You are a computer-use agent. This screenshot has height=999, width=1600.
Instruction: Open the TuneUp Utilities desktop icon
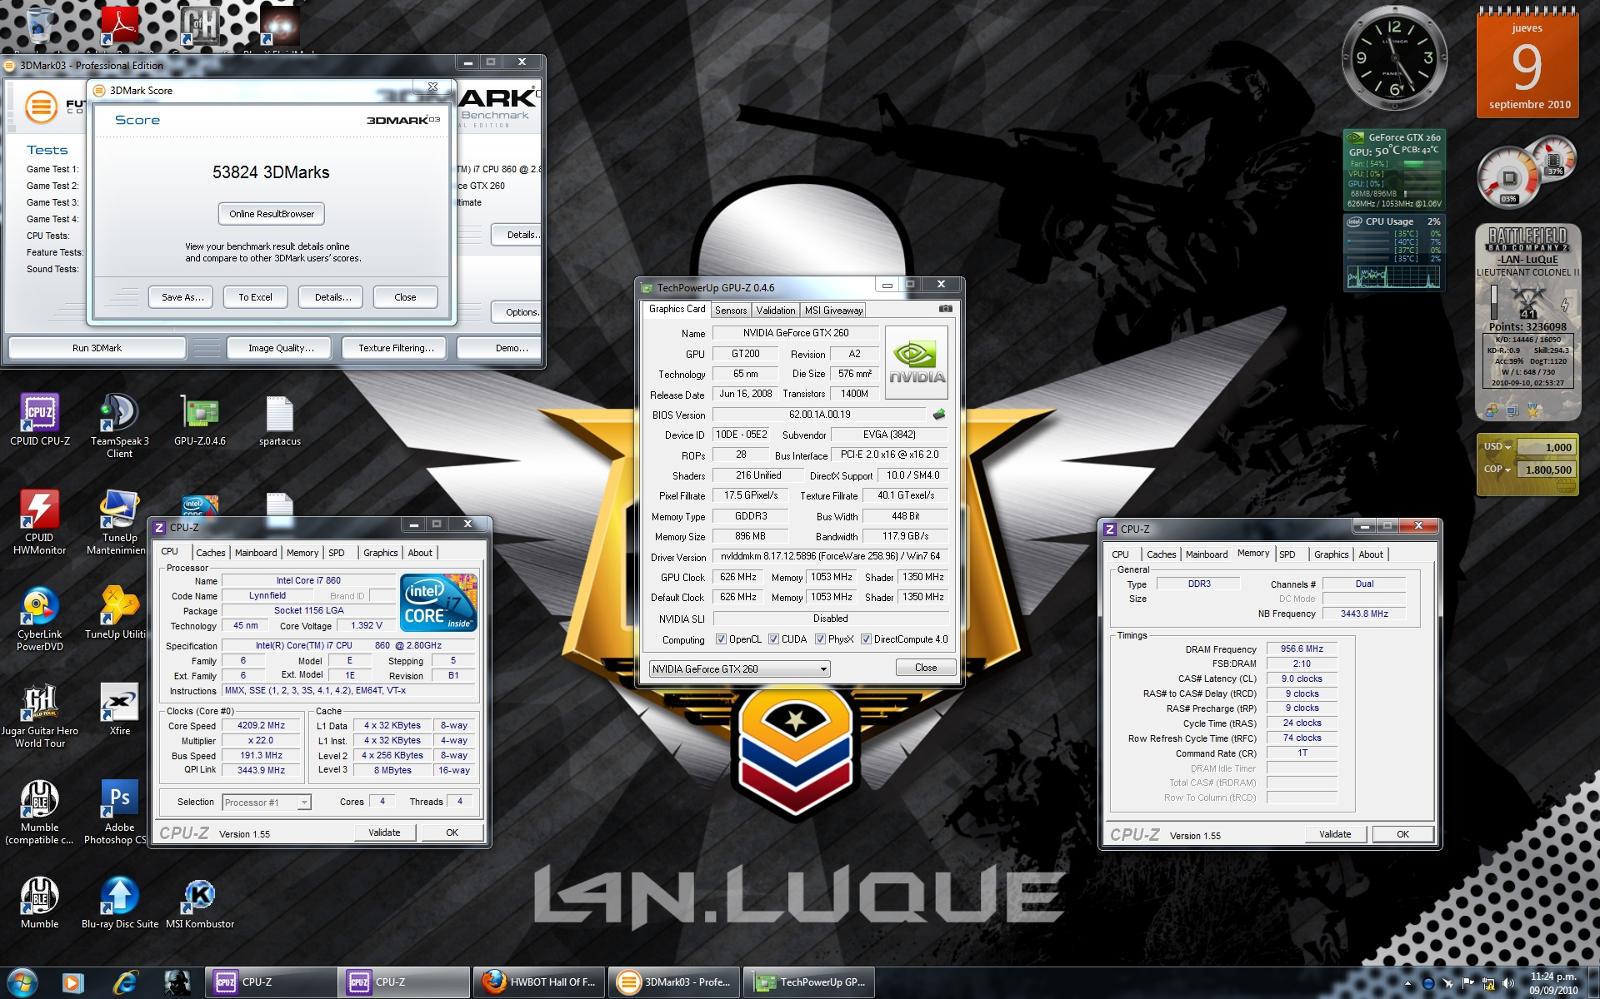pos(118,613)
